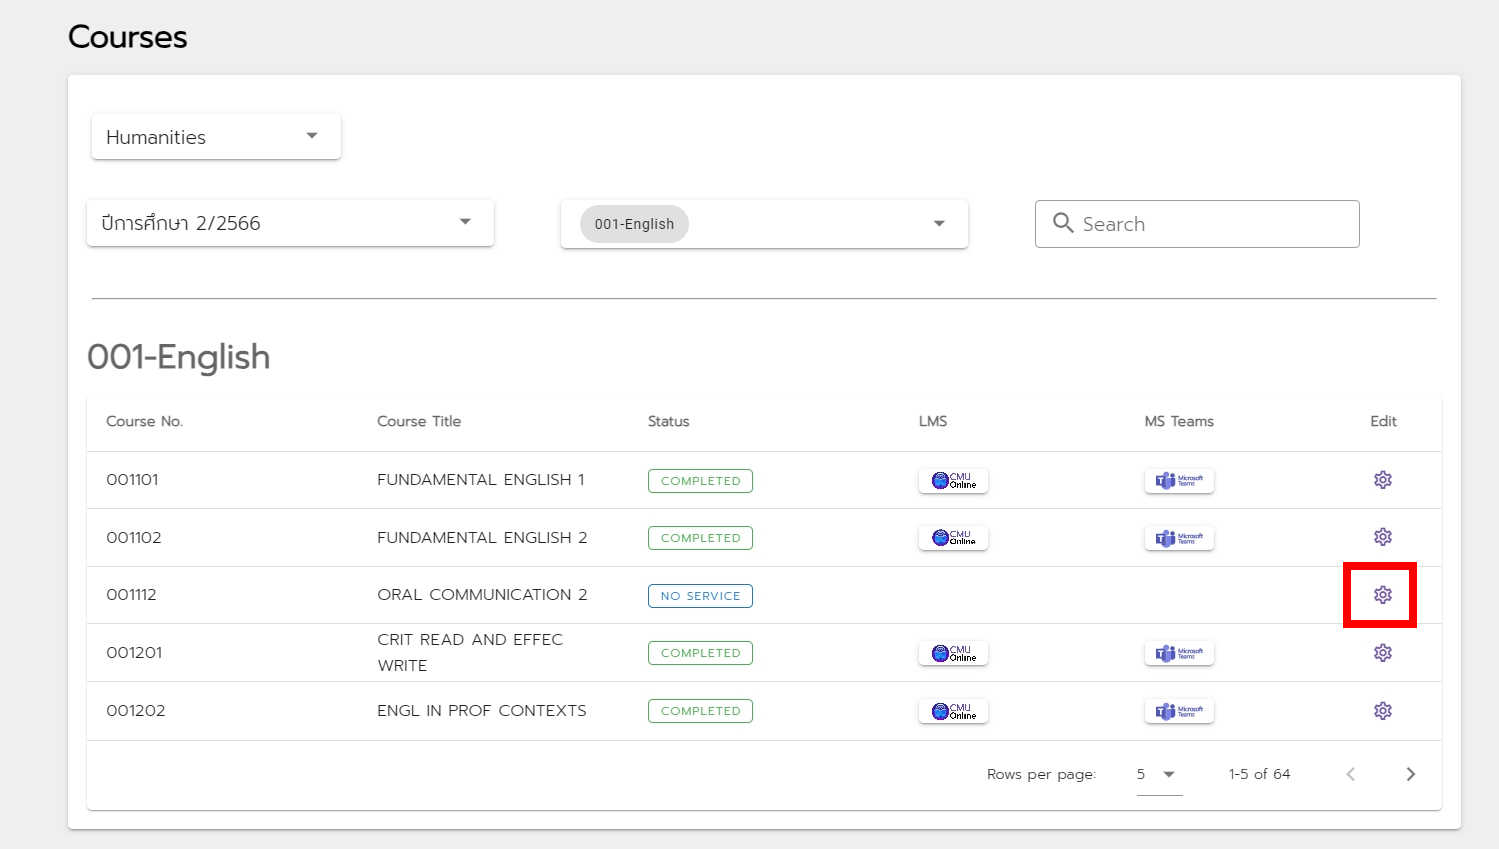This screenshot has width=1499, height=849.
Task: Open settings gear for course 001101
Action: click(x=1382, y=480)
